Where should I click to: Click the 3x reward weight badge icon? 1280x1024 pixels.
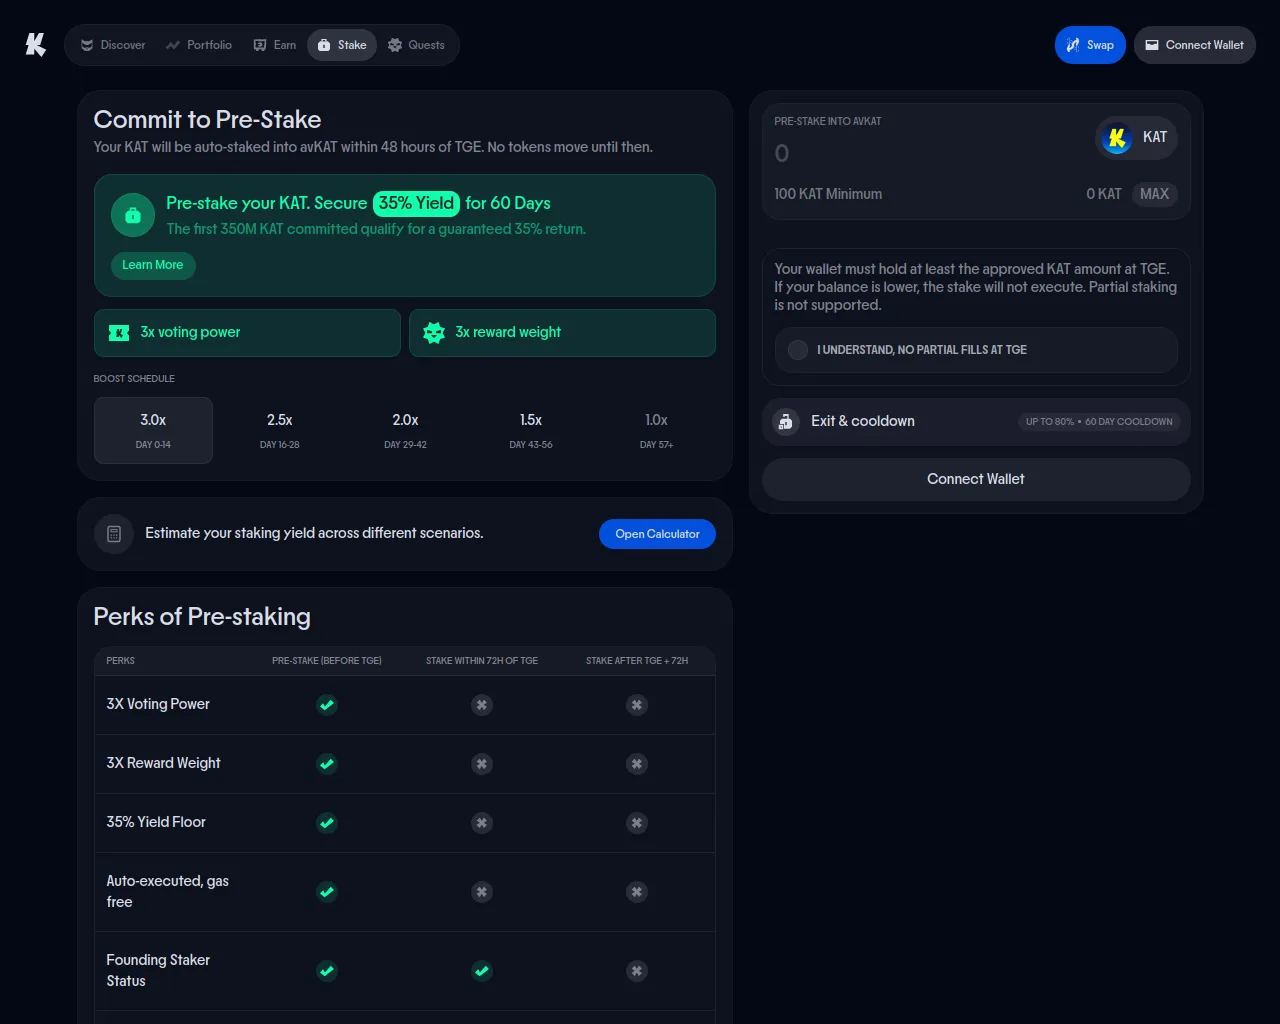(434, 333)
